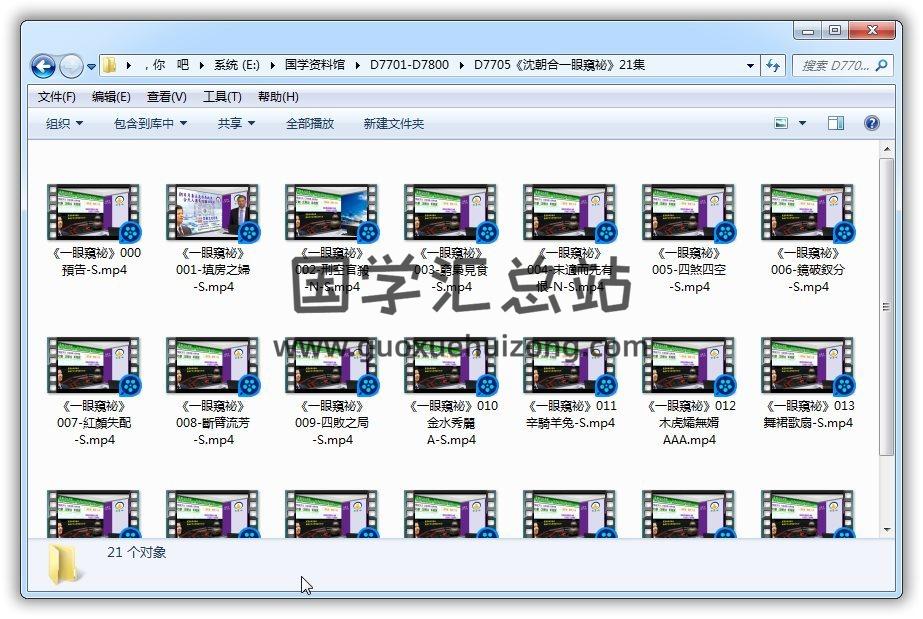
Task: Click the search magnifier icon
Action: click(881, 65)
